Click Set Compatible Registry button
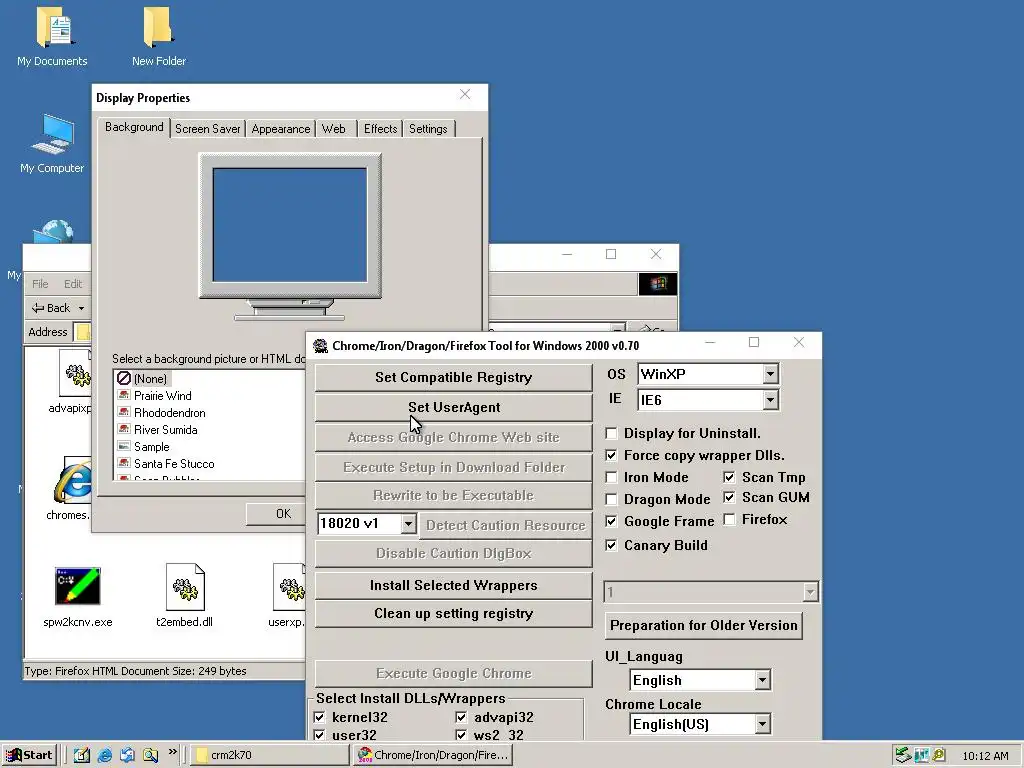Screen dimensions: 1024x768 (x=453, y=377)
